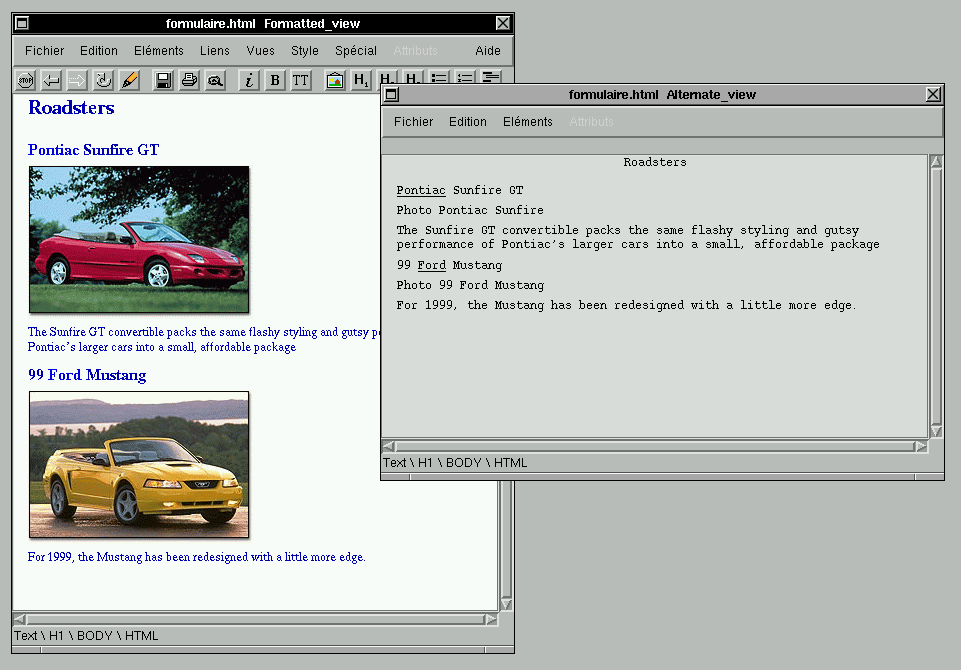Image resolution: width=961 pixels, height=670 pixels.
Task: Toggle italic formatting button
Action: 249,81
